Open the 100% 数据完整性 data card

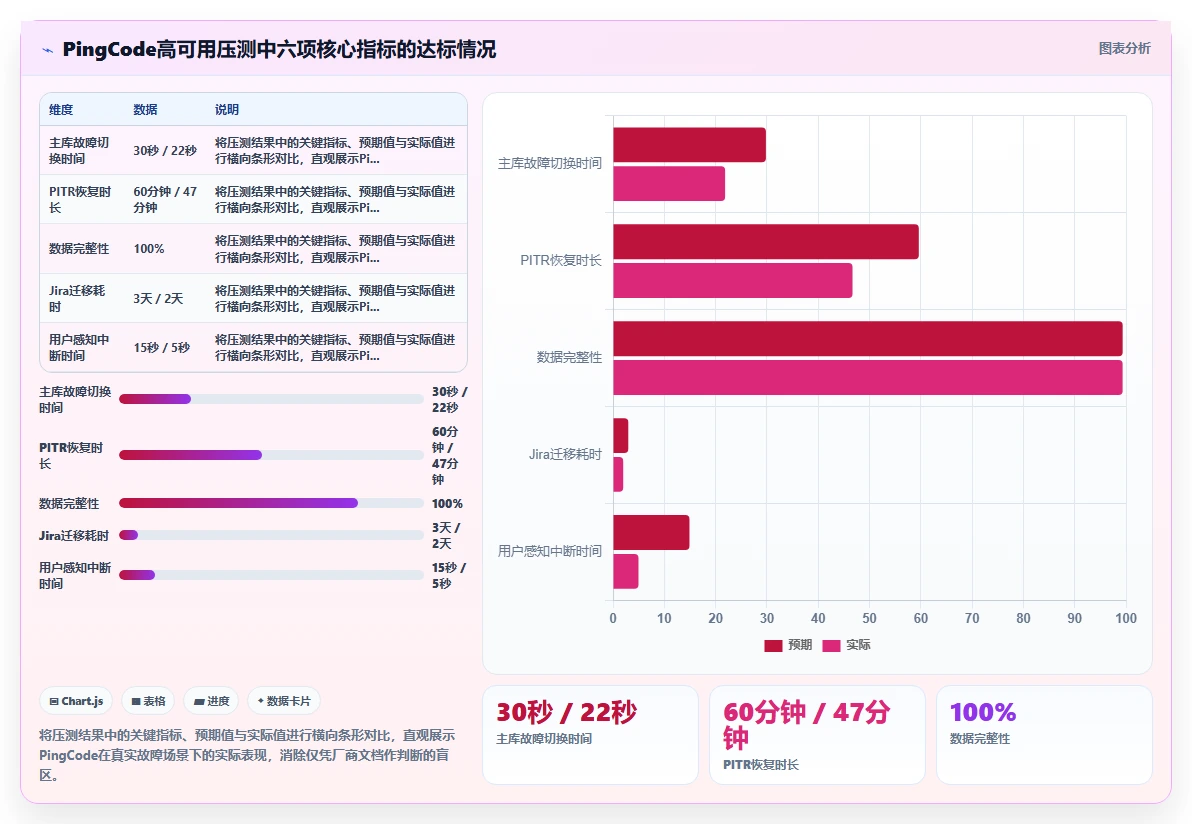click(1045, 735)
